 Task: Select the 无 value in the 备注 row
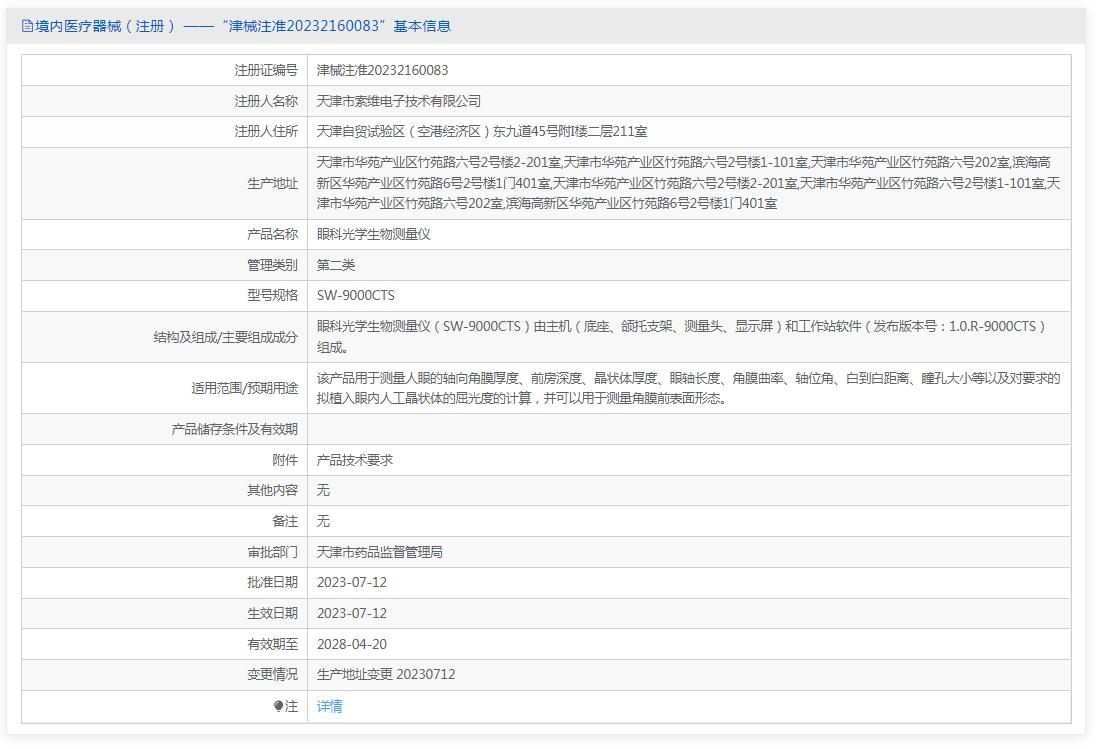tap(323, 521)
